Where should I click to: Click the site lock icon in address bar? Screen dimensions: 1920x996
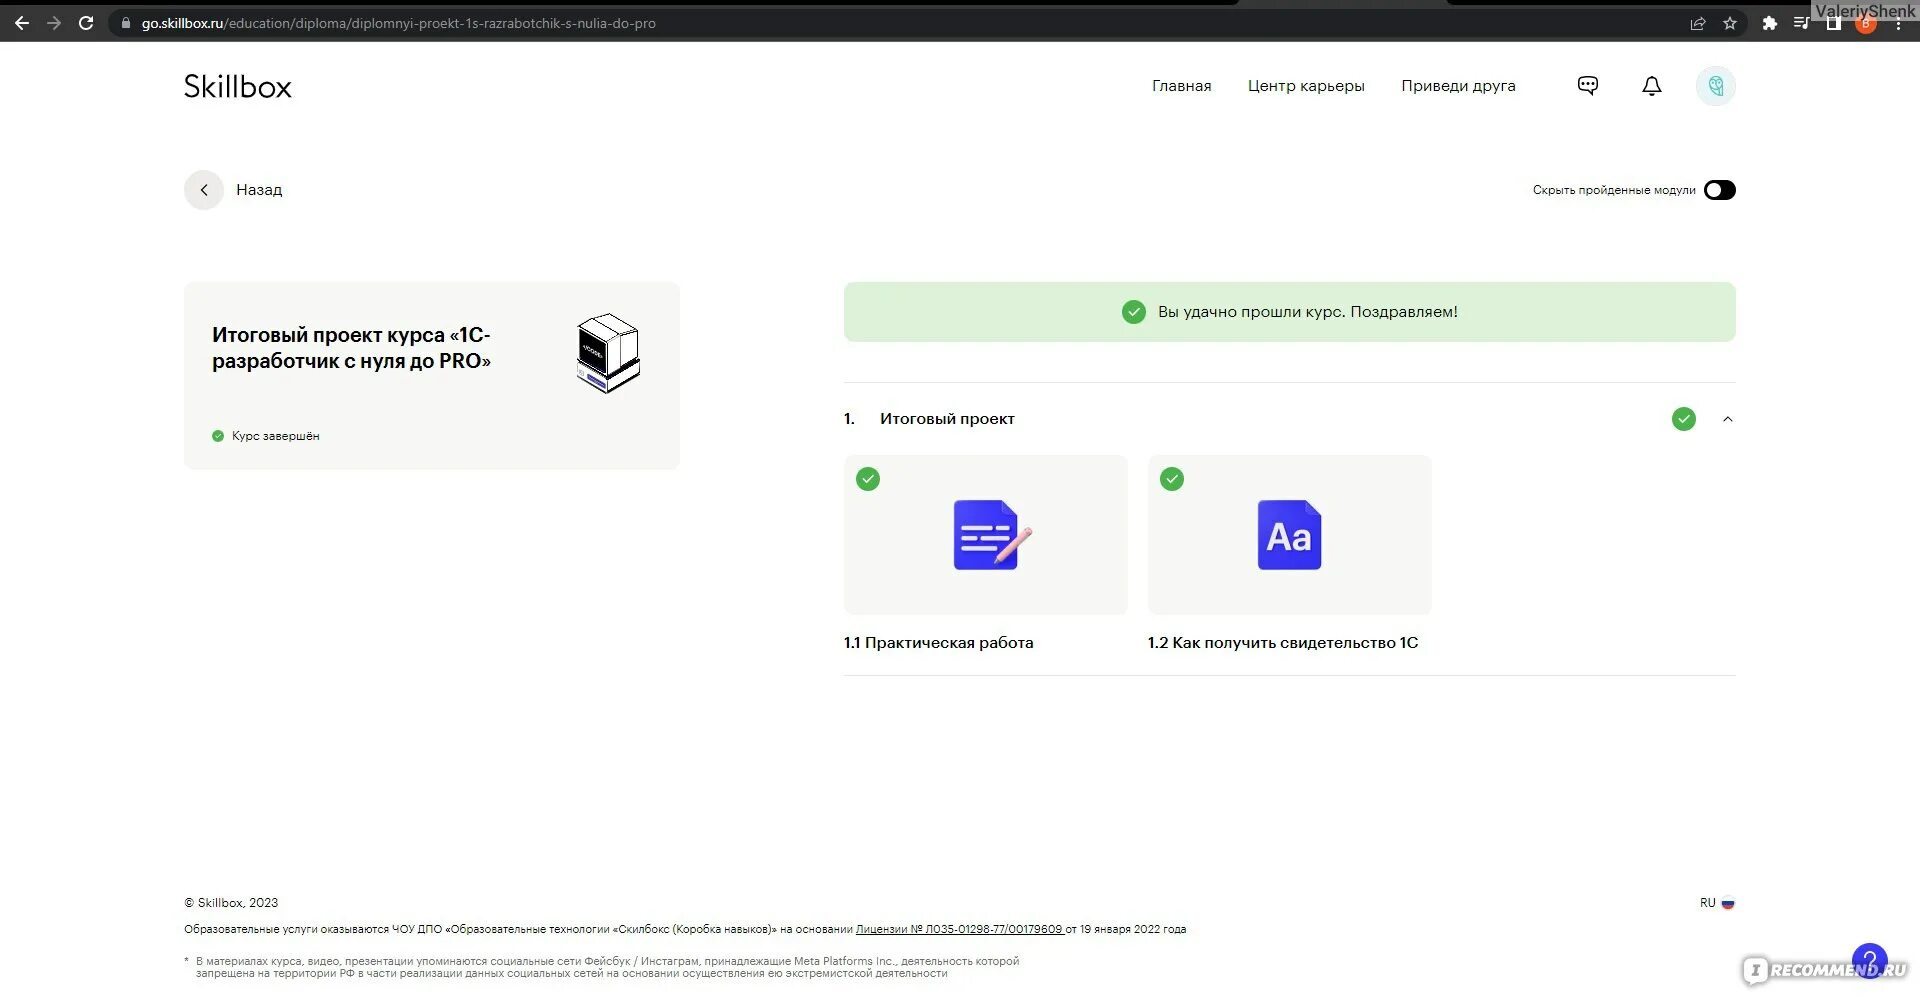coord(126,23)
